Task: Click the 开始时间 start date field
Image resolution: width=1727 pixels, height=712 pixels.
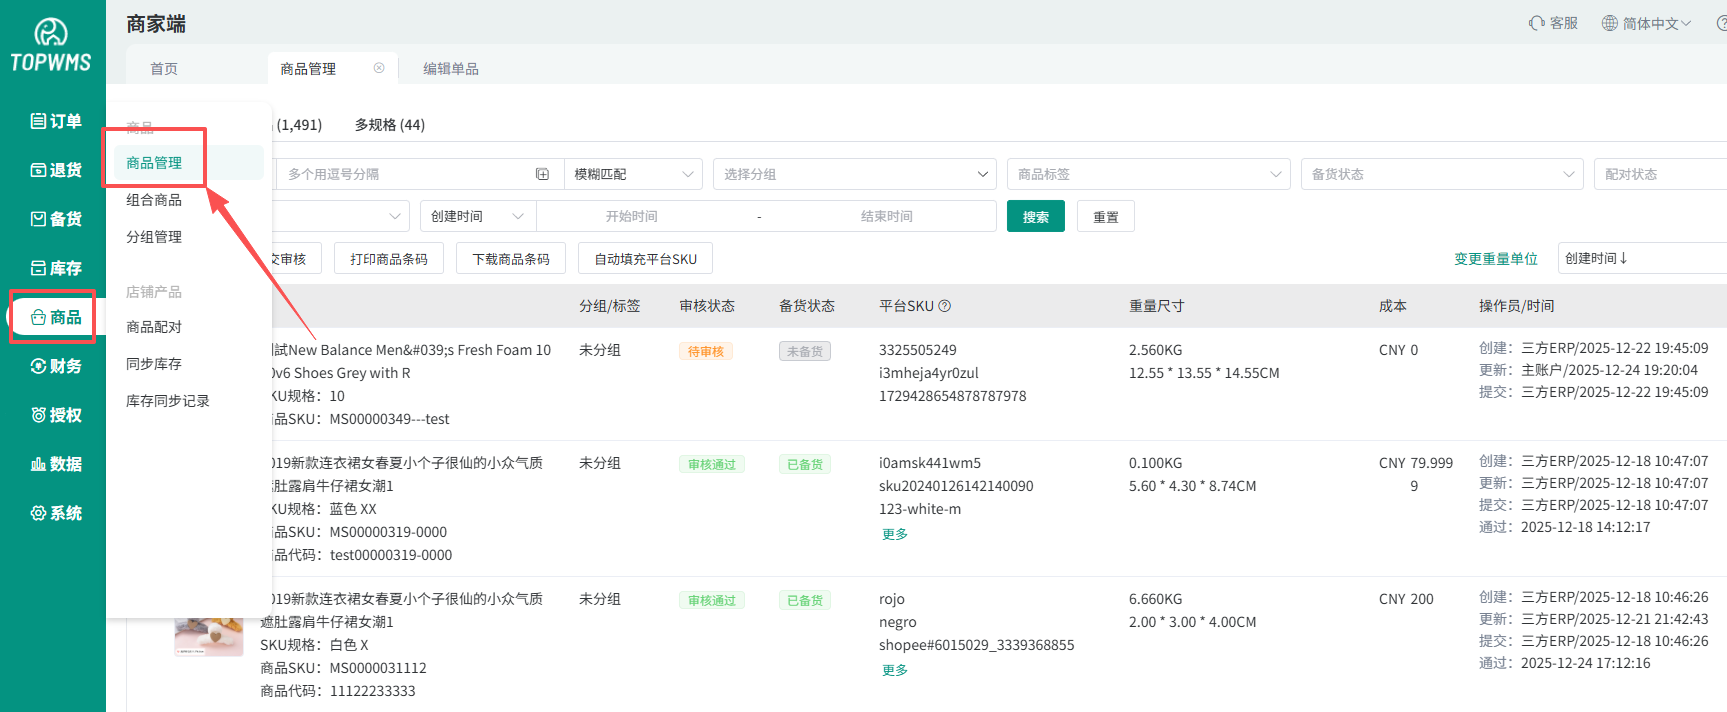Action: point(631,216)
